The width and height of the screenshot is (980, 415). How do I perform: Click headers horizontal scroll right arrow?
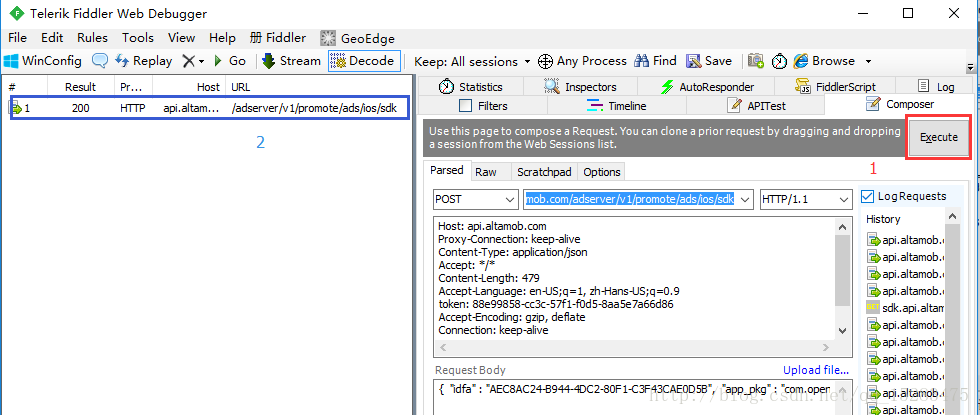826,347
